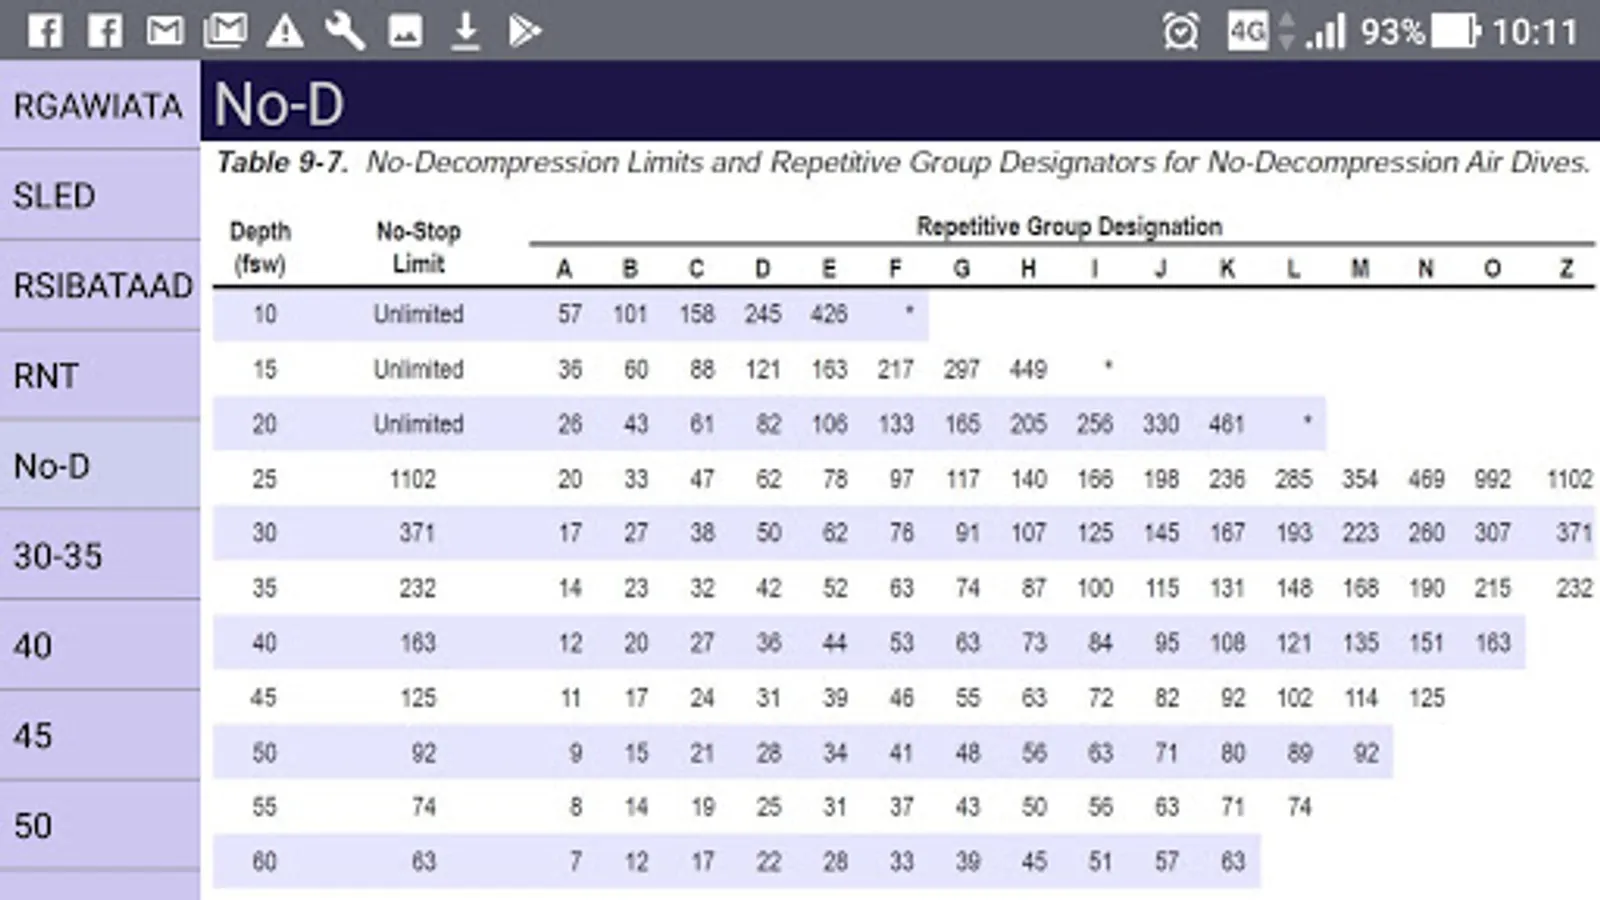Click value 57 in the depth 60 row

[1166, 861]
